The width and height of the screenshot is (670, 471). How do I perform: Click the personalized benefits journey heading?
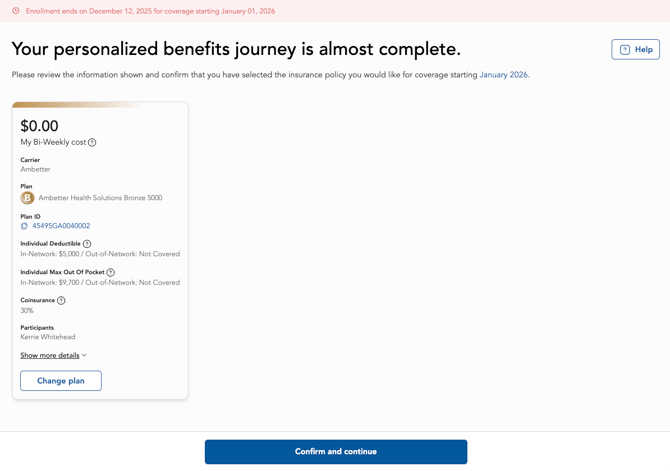coord(236,49)
